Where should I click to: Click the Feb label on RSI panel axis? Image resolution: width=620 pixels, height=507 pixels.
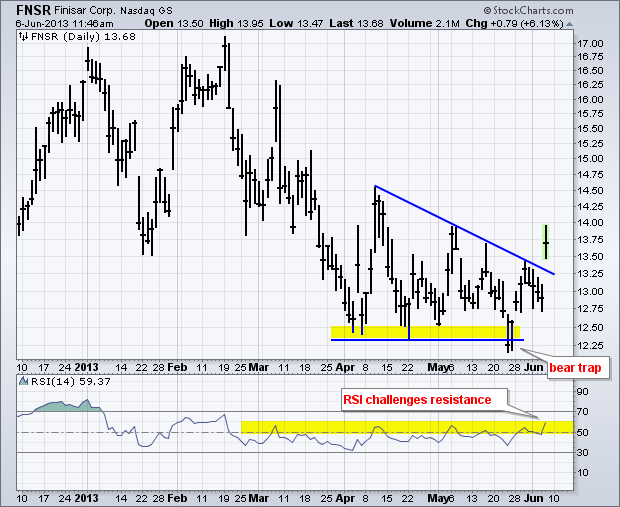tap(177, 498)
